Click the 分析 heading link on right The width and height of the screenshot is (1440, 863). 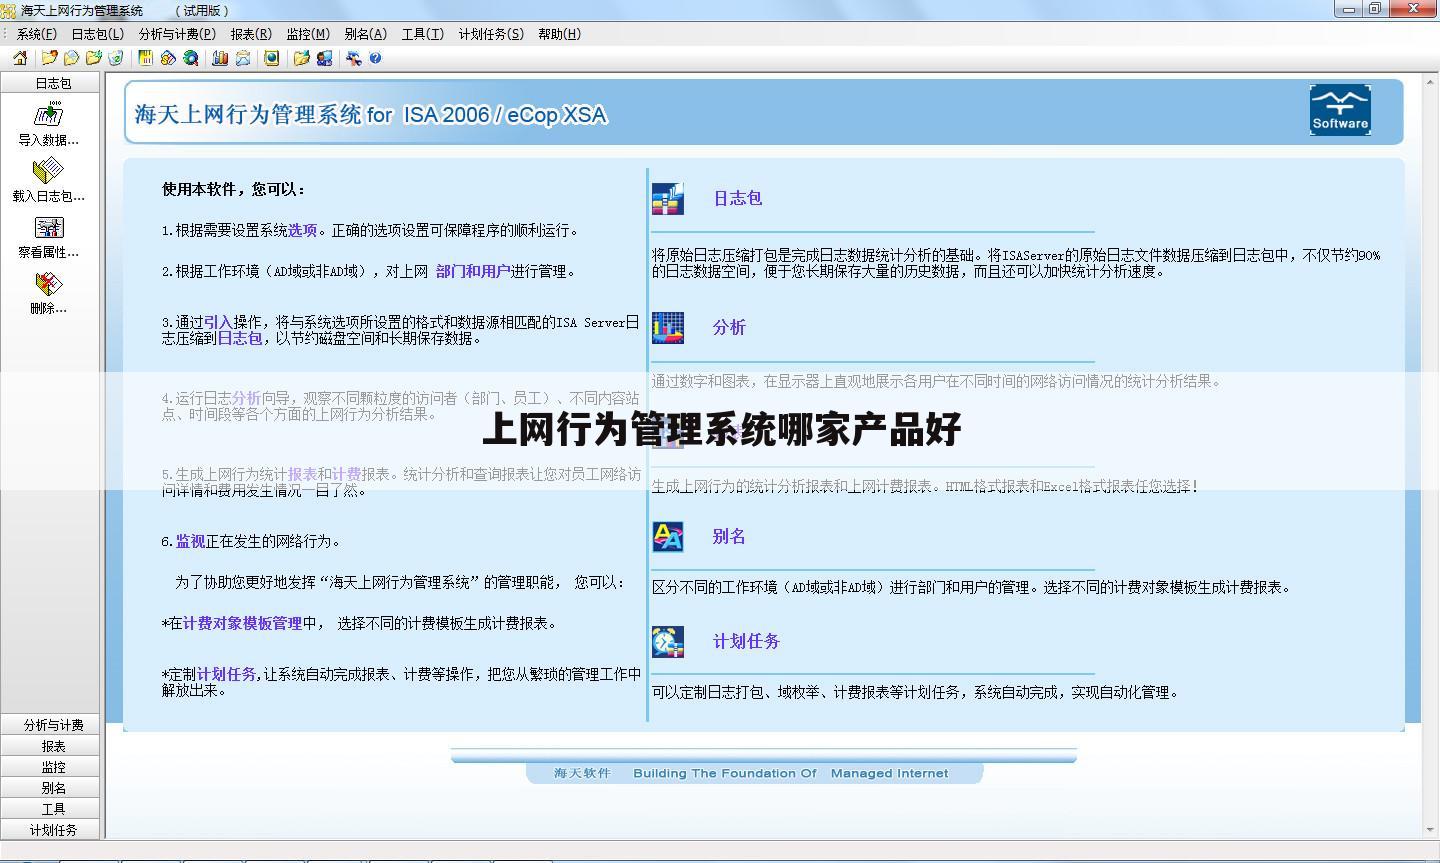[x=729, y=327]
